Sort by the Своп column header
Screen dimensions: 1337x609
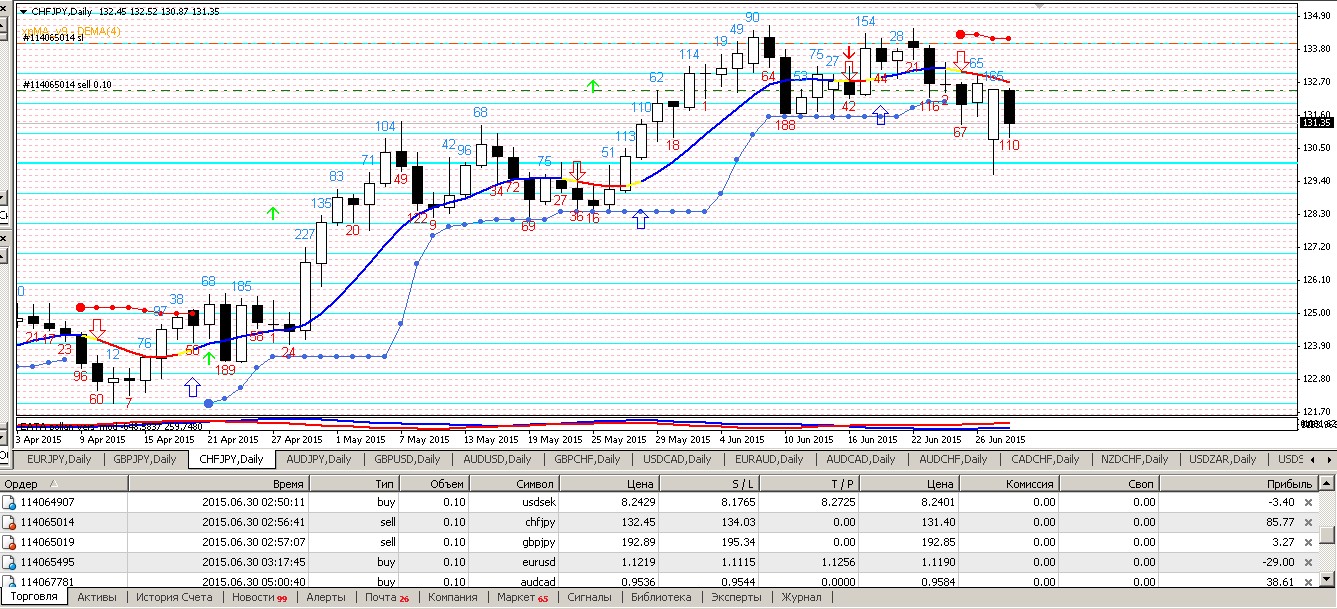(1108, 484)
